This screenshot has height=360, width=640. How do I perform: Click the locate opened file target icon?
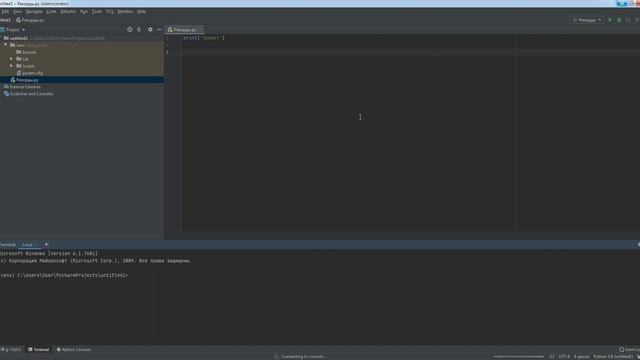pos(130,29)
